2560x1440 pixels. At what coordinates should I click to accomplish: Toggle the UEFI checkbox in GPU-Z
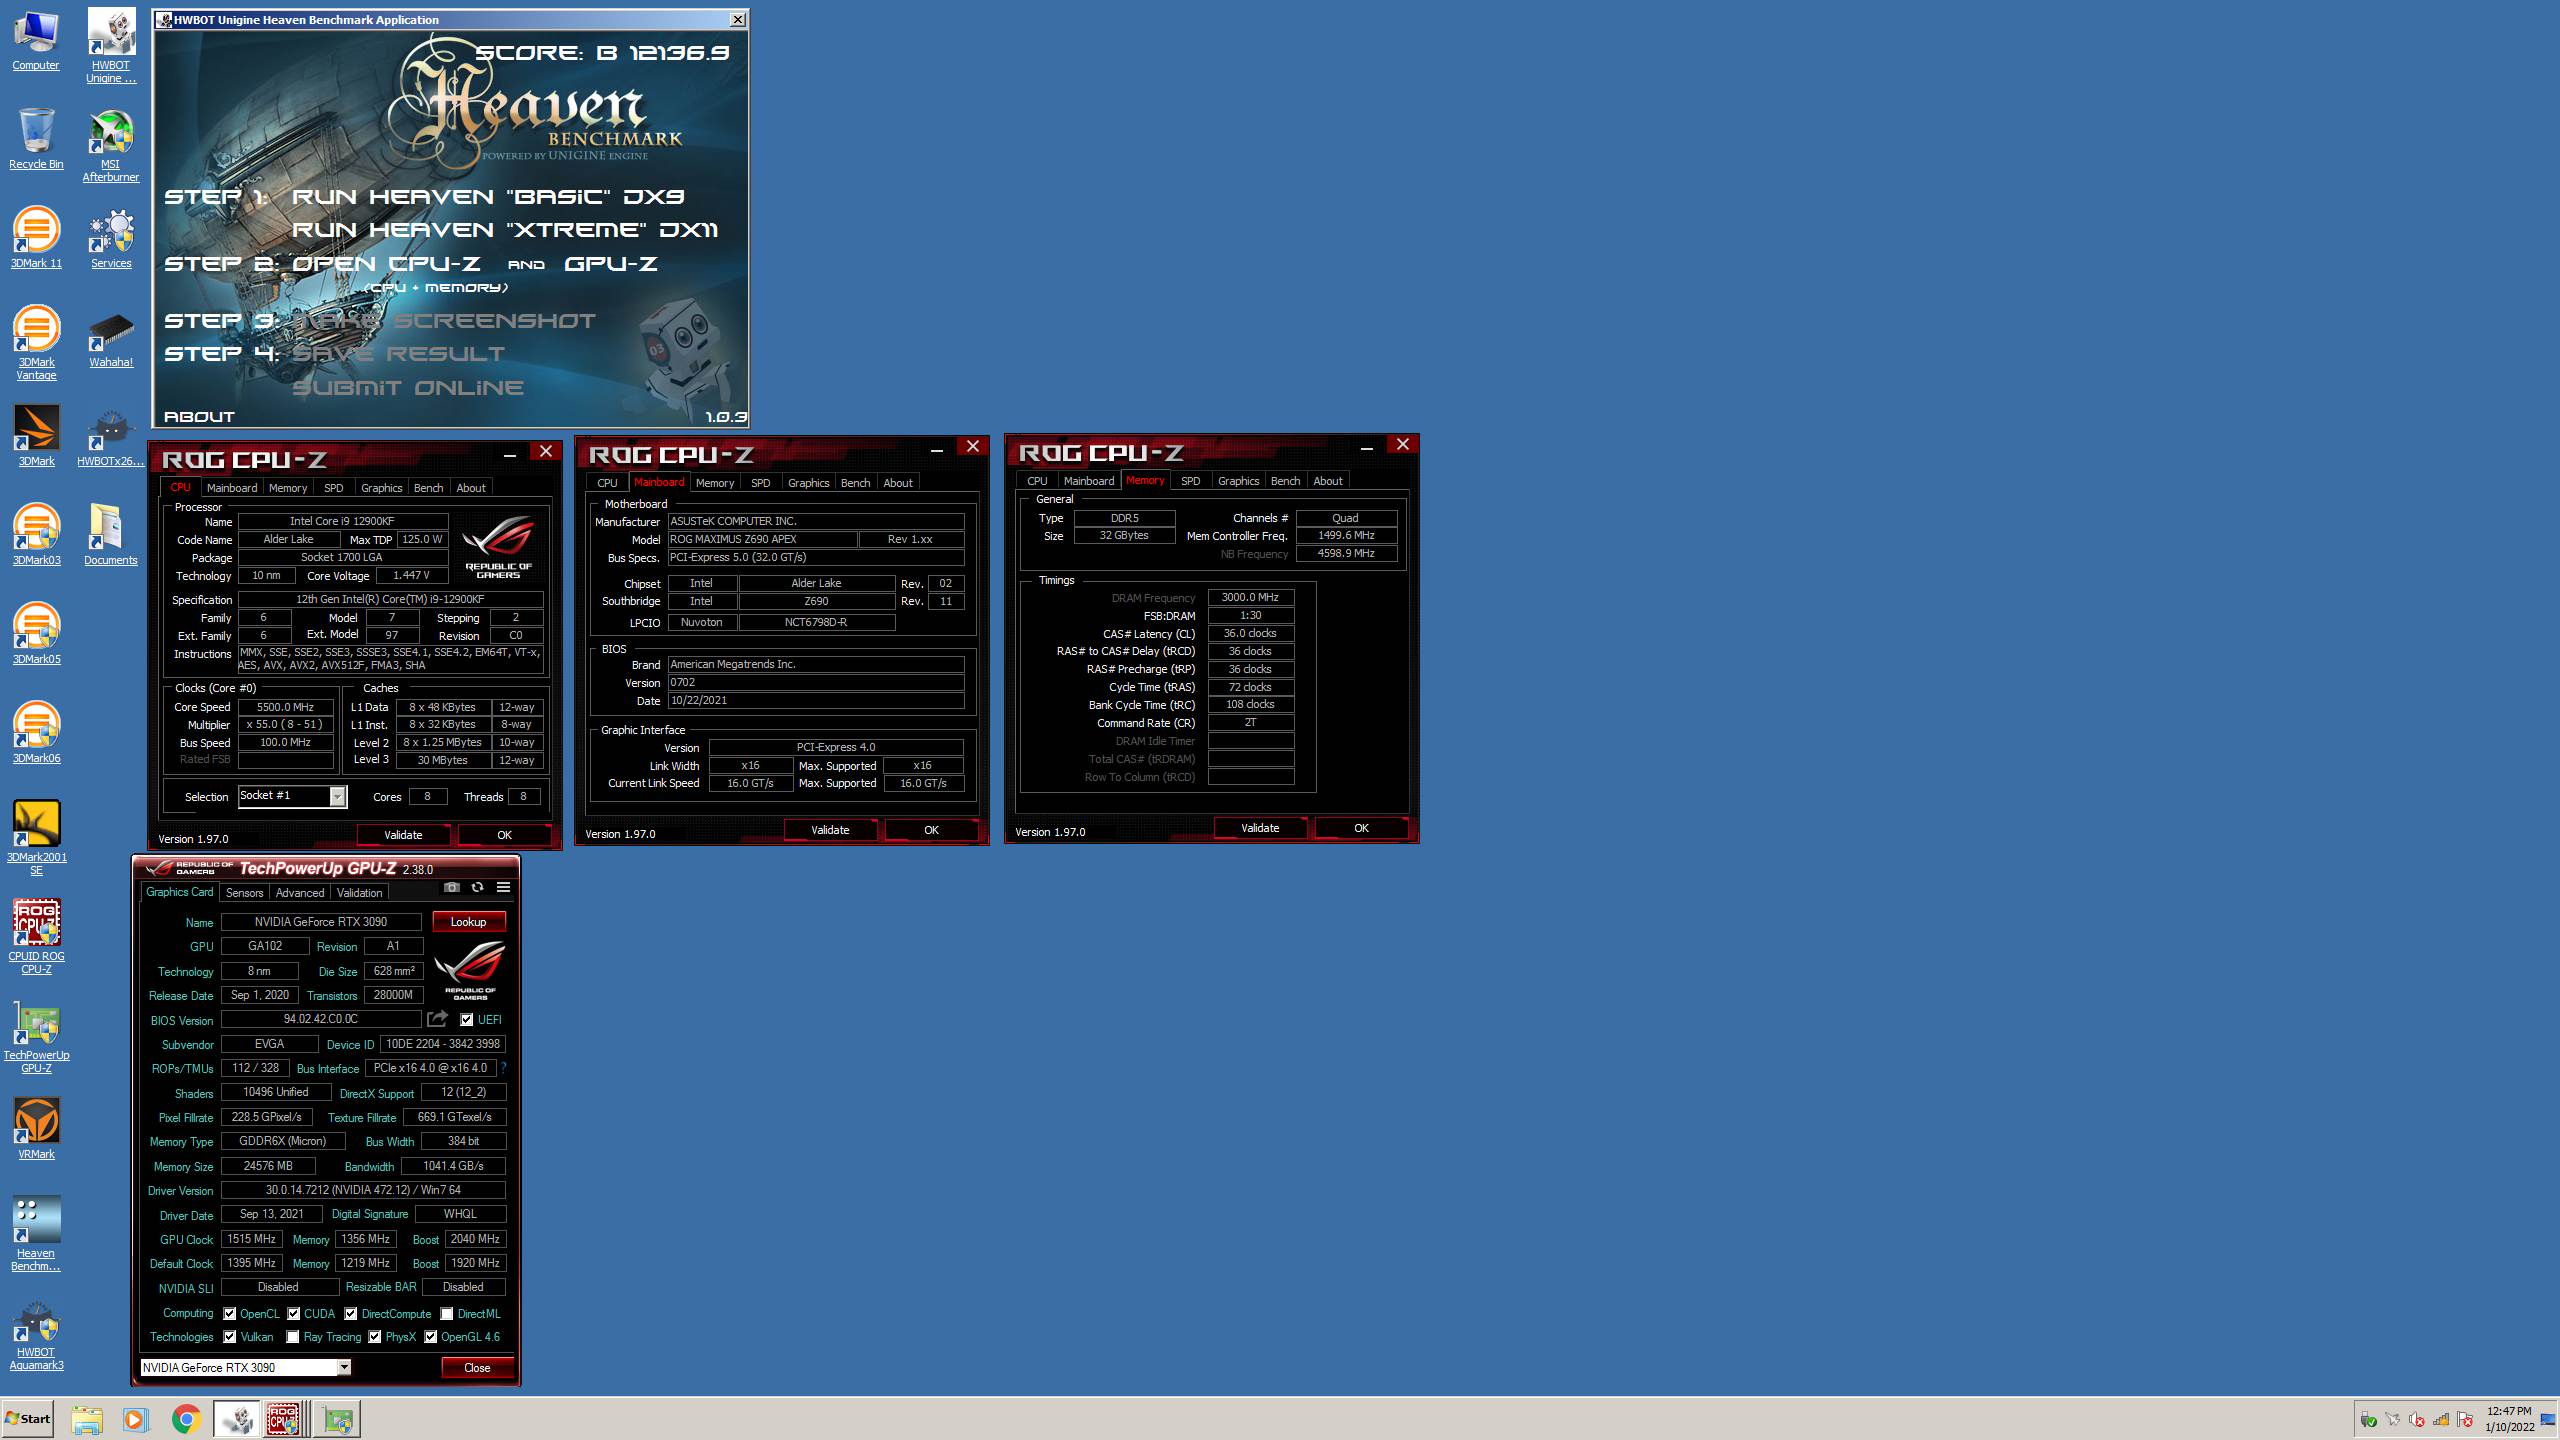(x=466, y=1020)
